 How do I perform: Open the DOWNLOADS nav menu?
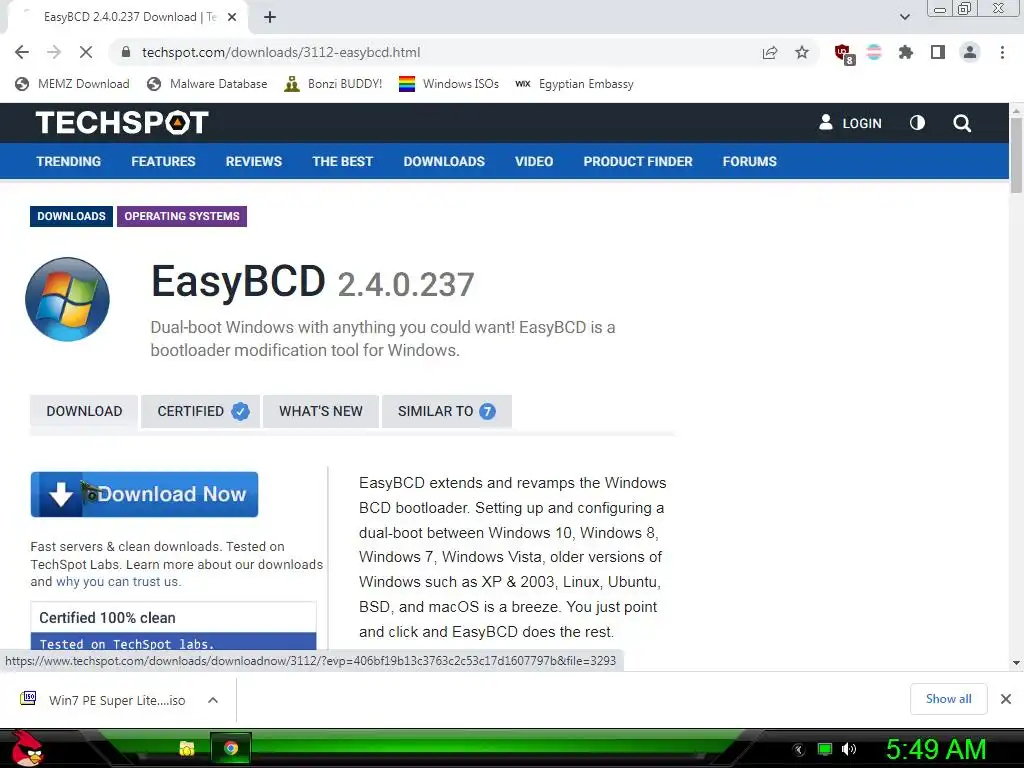444,161
